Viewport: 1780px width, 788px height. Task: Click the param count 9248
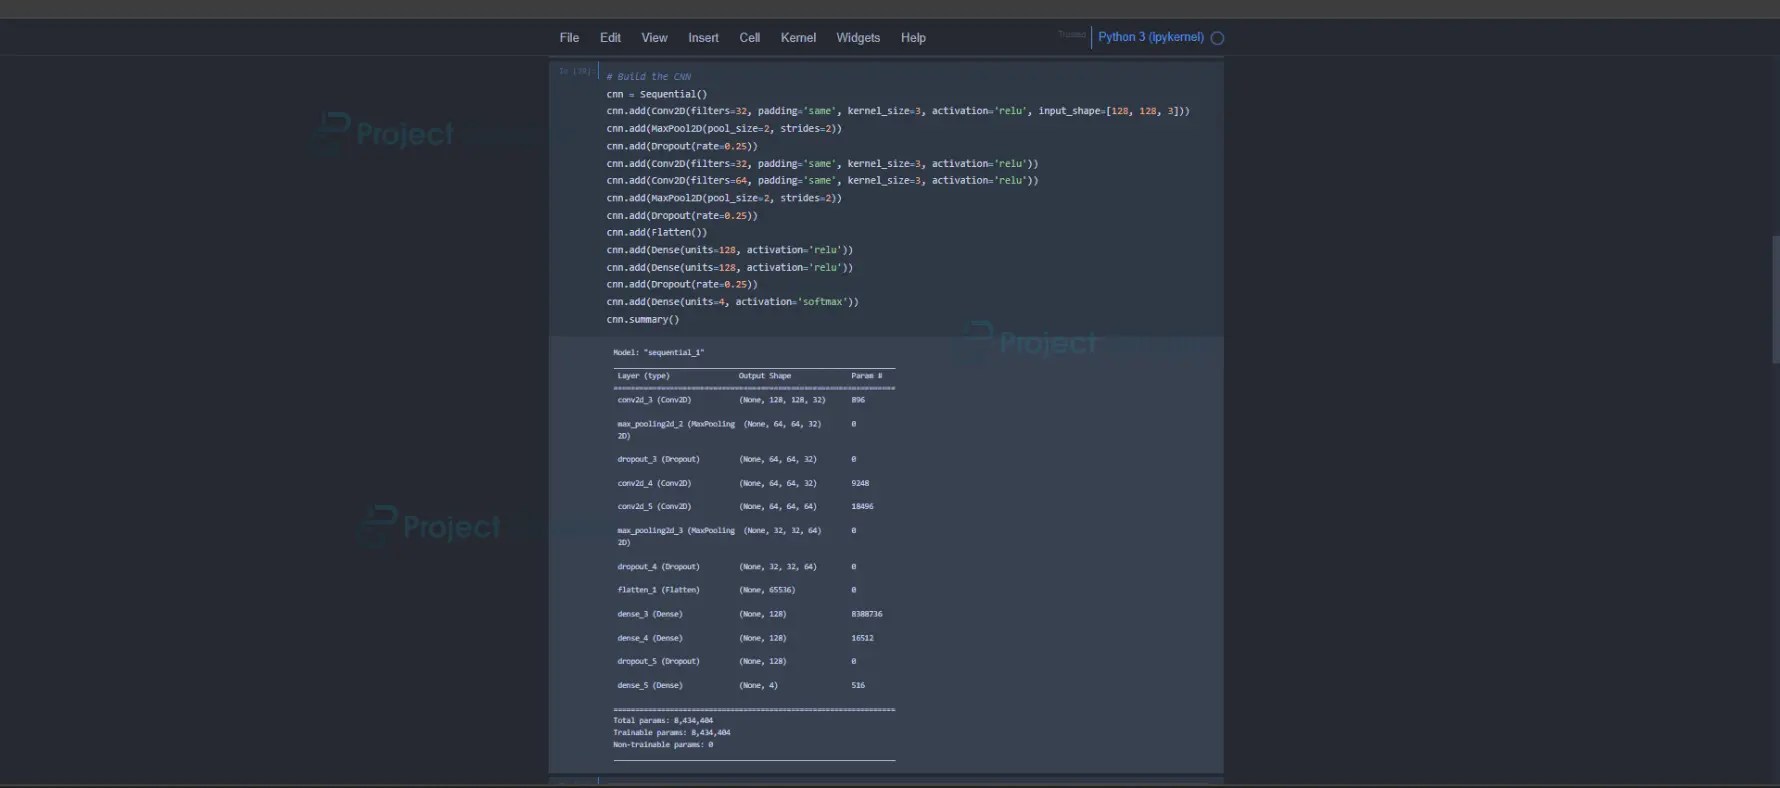(x=860, y=484)
